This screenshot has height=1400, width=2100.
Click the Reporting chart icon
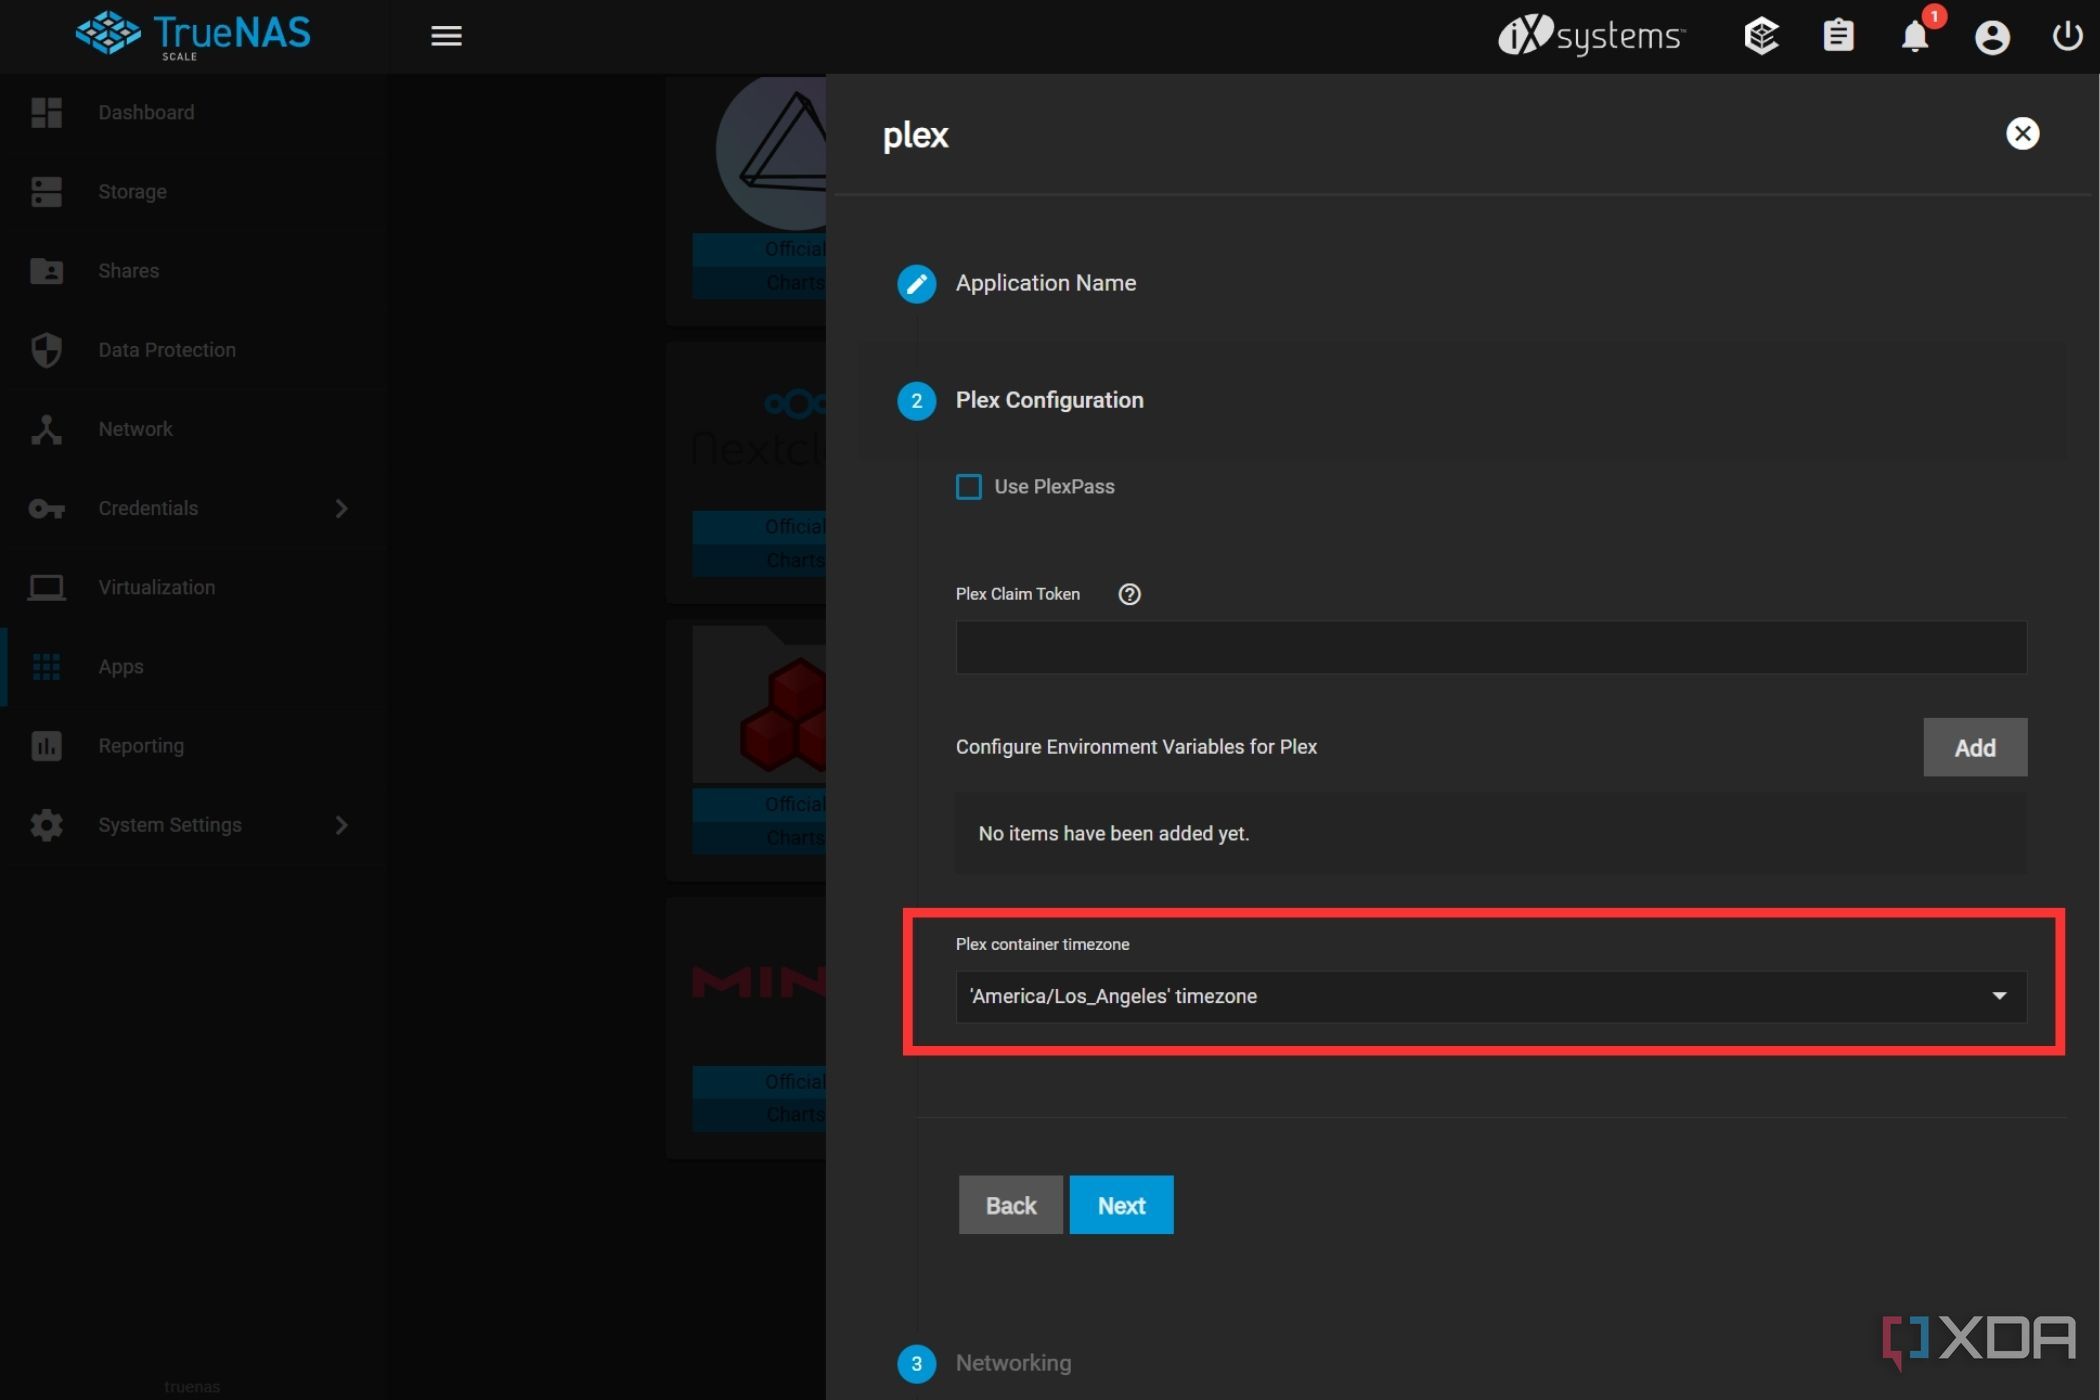(46, 745)
